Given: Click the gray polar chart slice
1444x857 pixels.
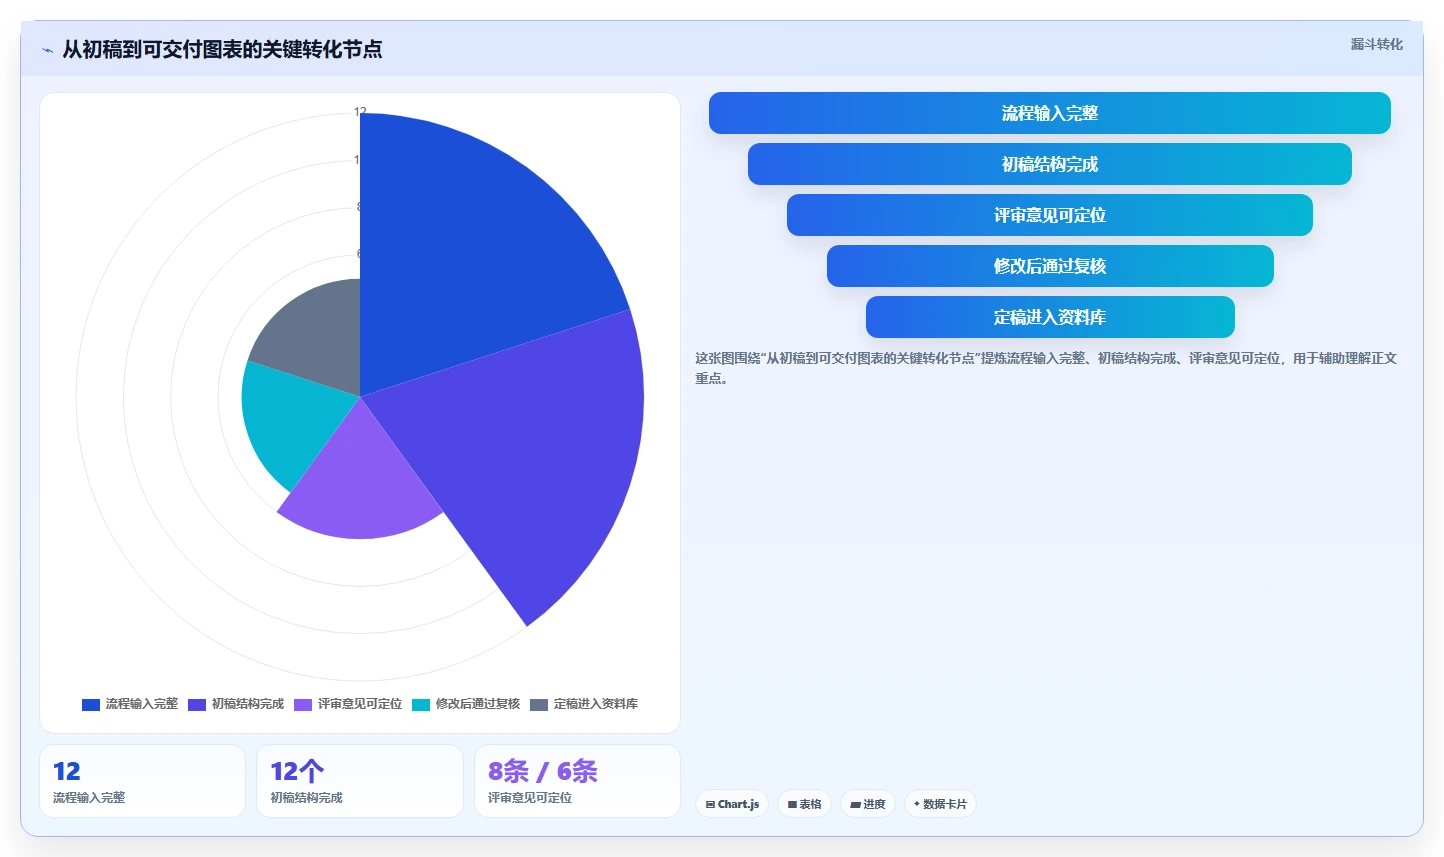Looking at the screenshot, I should pos(315,335).
